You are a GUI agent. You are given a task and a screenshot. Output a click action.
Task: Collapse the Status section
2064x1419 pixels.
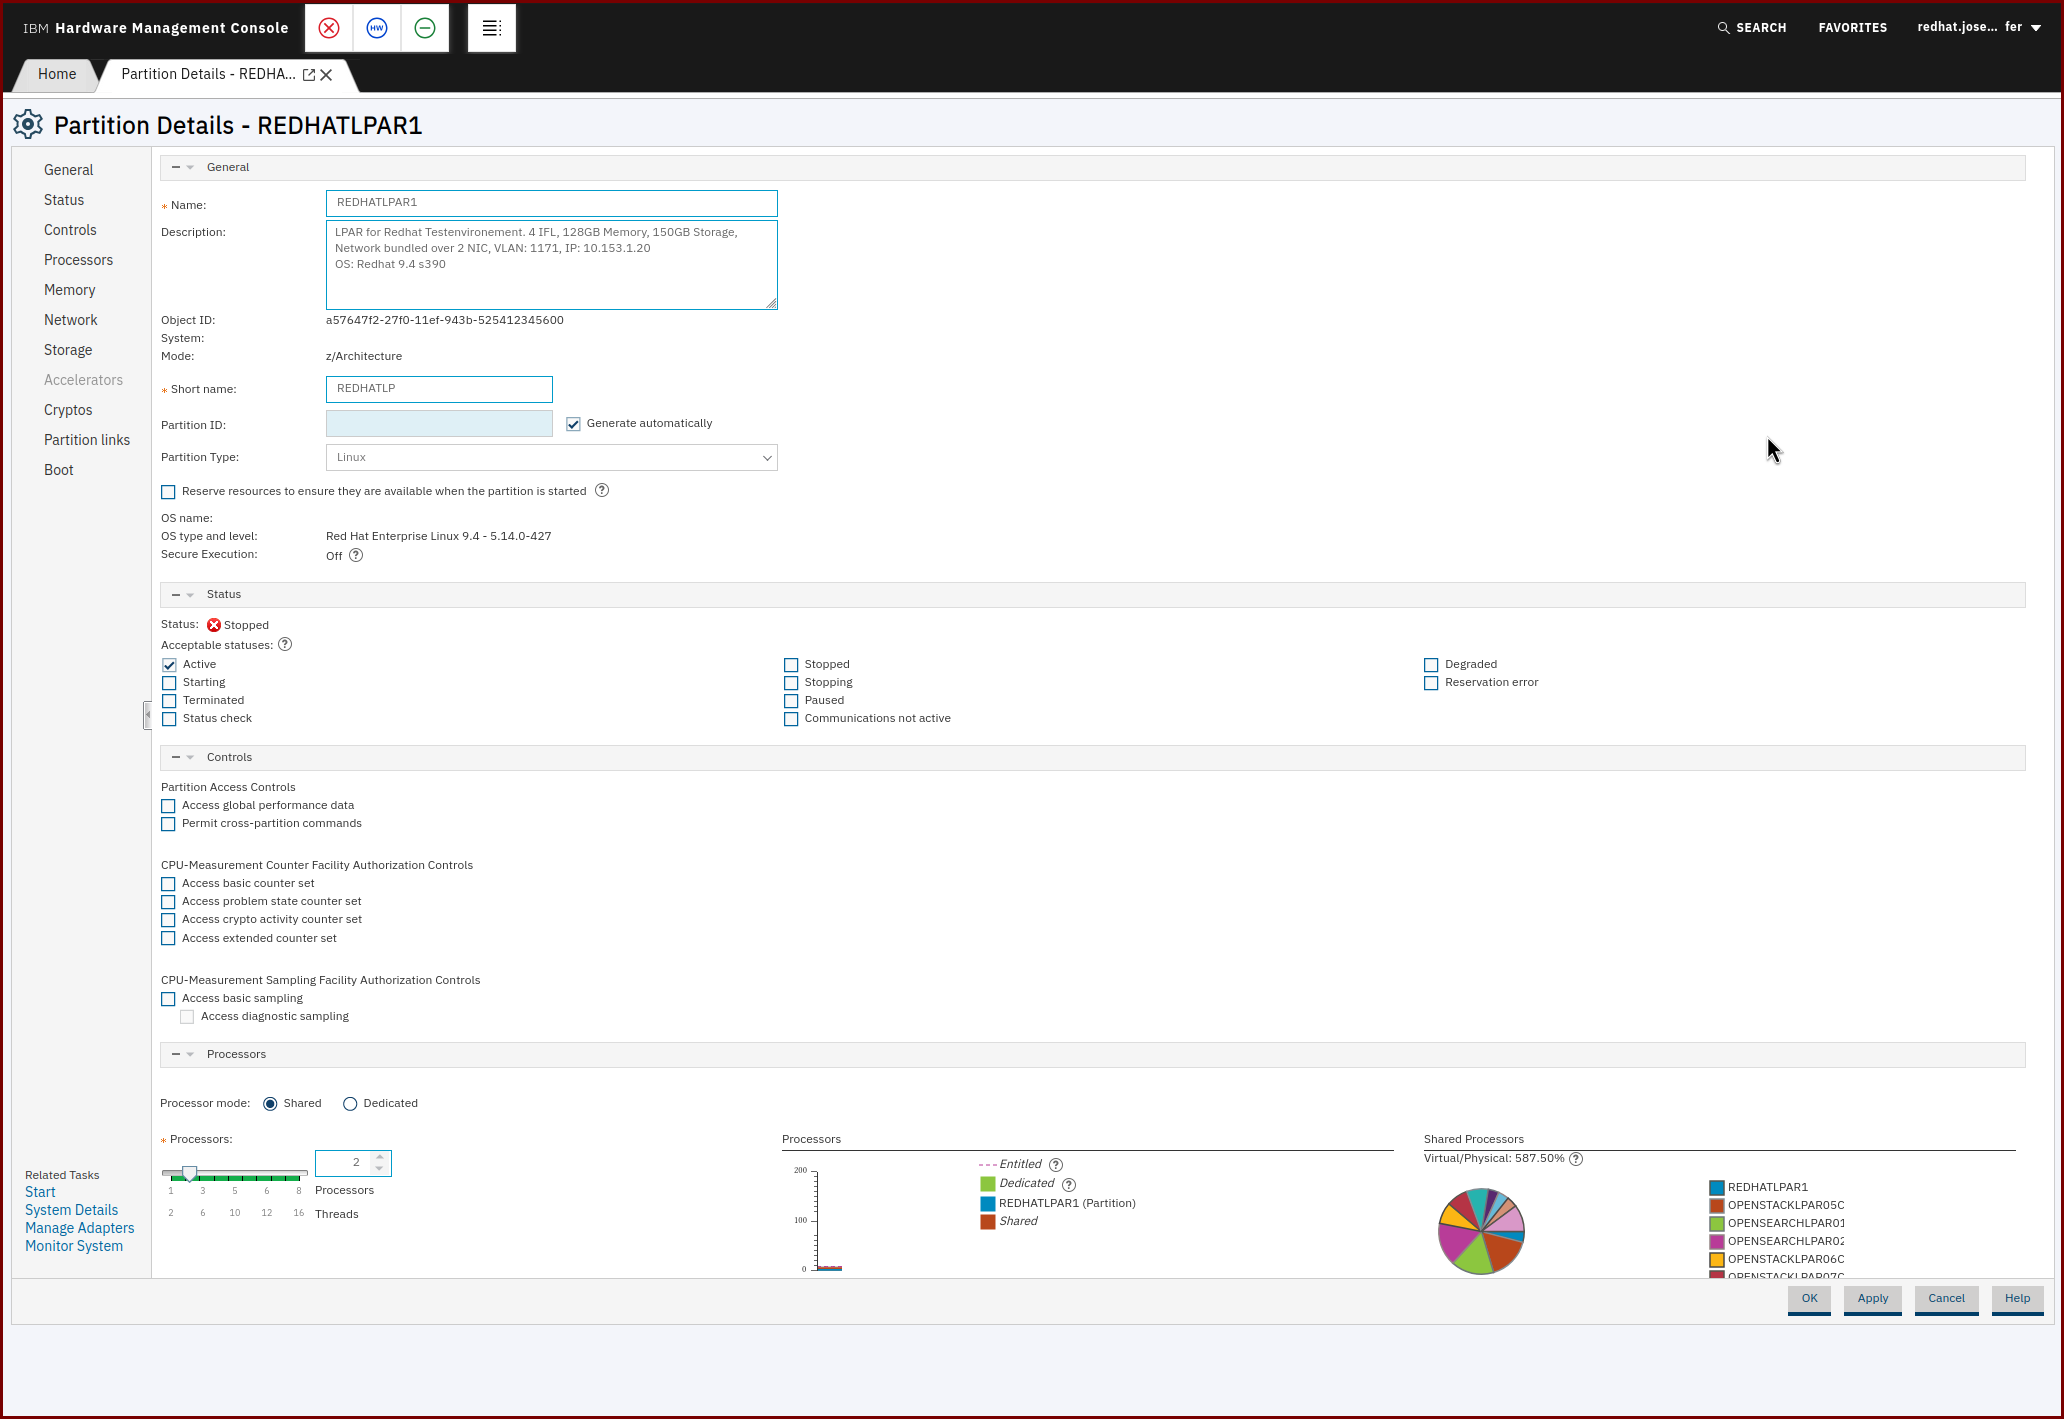point(176,595)
